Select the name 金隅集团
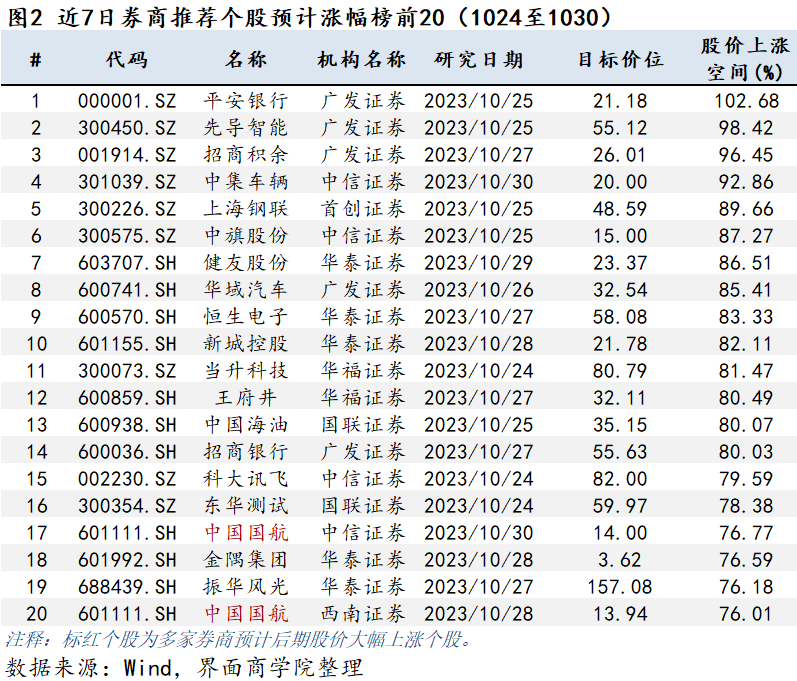The image size is (797, 681). tap(246, 560)
